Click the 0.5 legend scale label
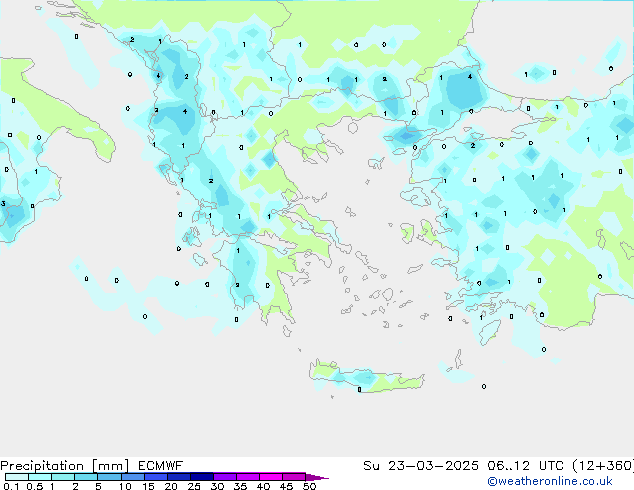This screenshot has height=490, width=634. click(35, 486)
